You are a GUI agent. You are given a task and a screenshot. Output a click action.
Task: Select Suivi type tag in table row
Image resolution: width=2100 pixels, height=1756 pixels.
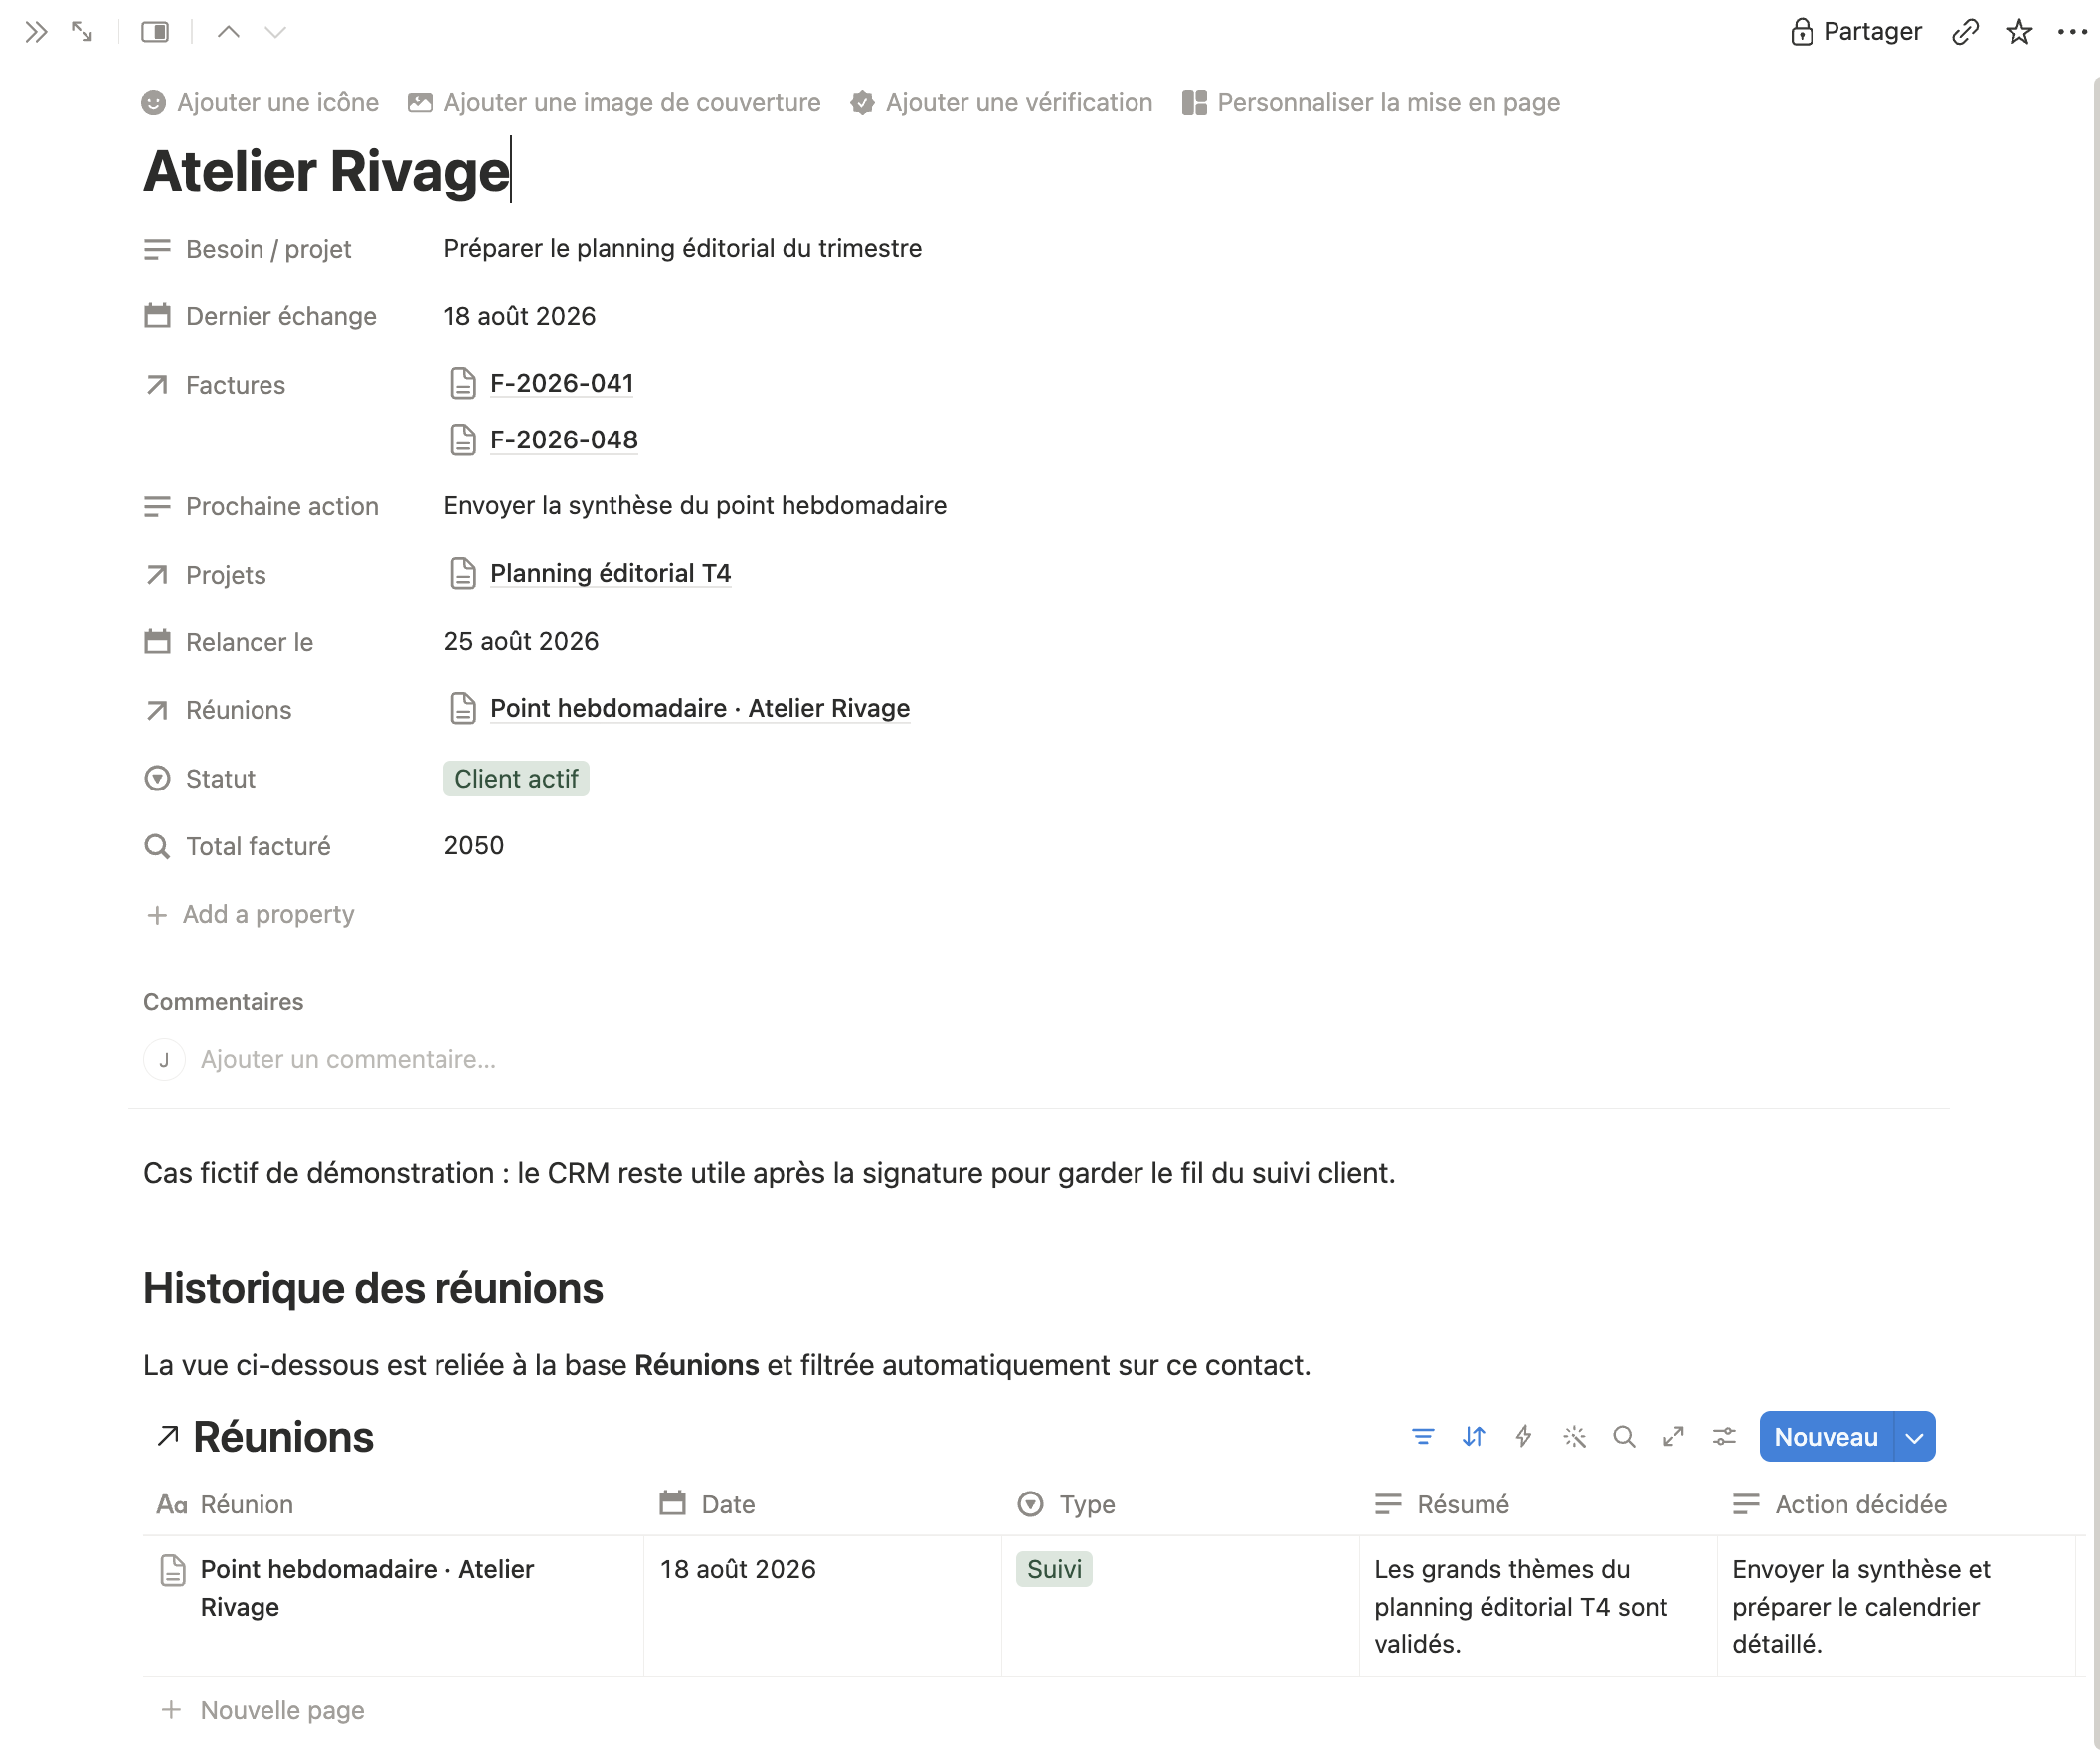pyautogui.click(x=1054, y=1569)
